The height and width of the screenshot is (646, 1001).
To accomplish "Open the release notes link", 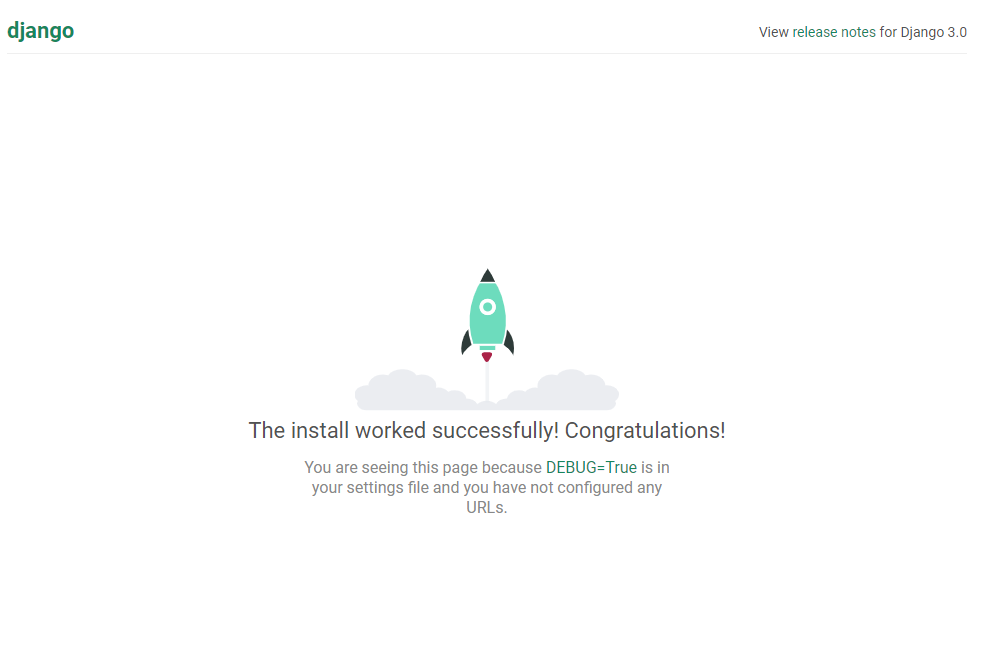I will tap(834, 32).
